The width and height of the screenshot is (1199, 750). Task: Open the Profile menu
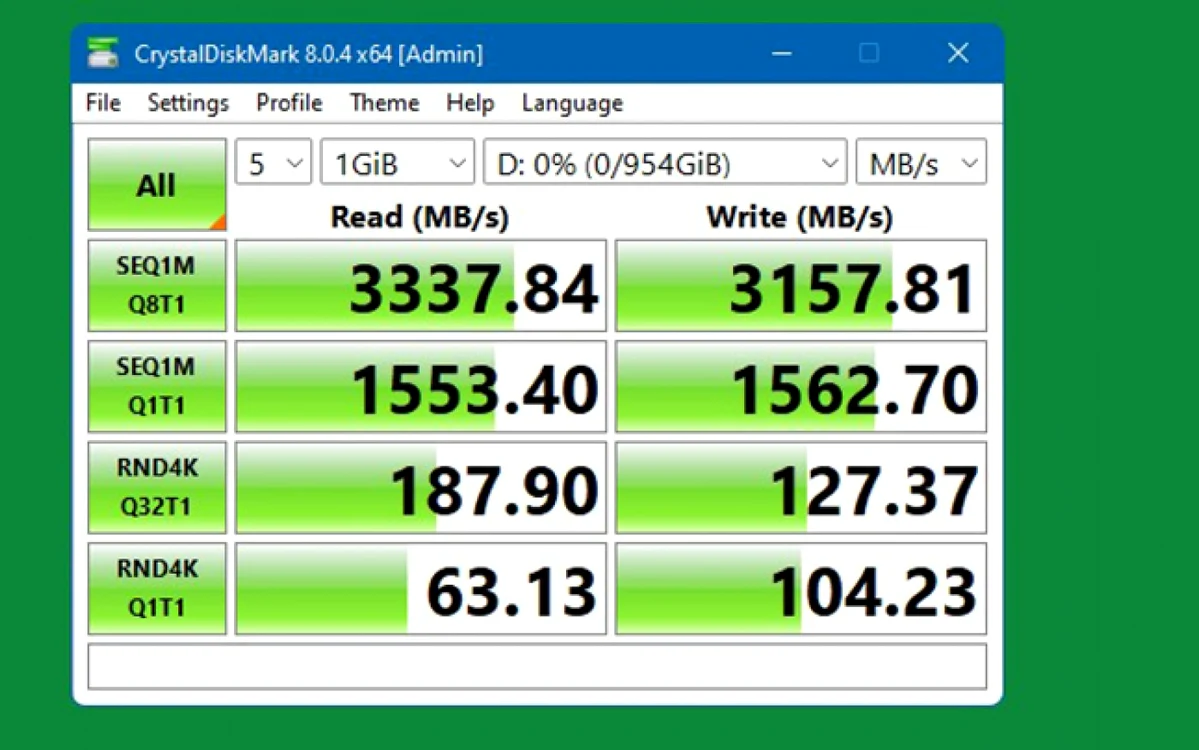289,102
